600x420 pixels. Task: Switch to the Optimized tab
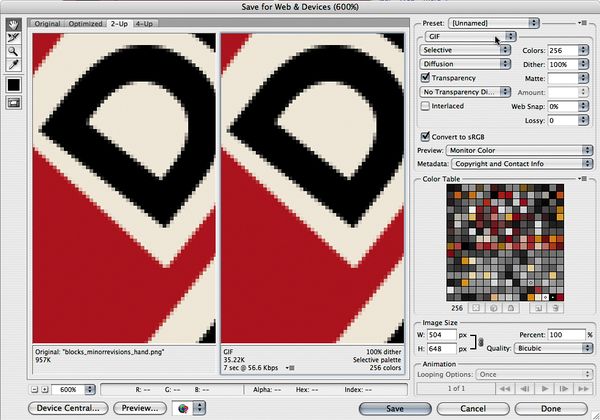[x=87, y=23]
